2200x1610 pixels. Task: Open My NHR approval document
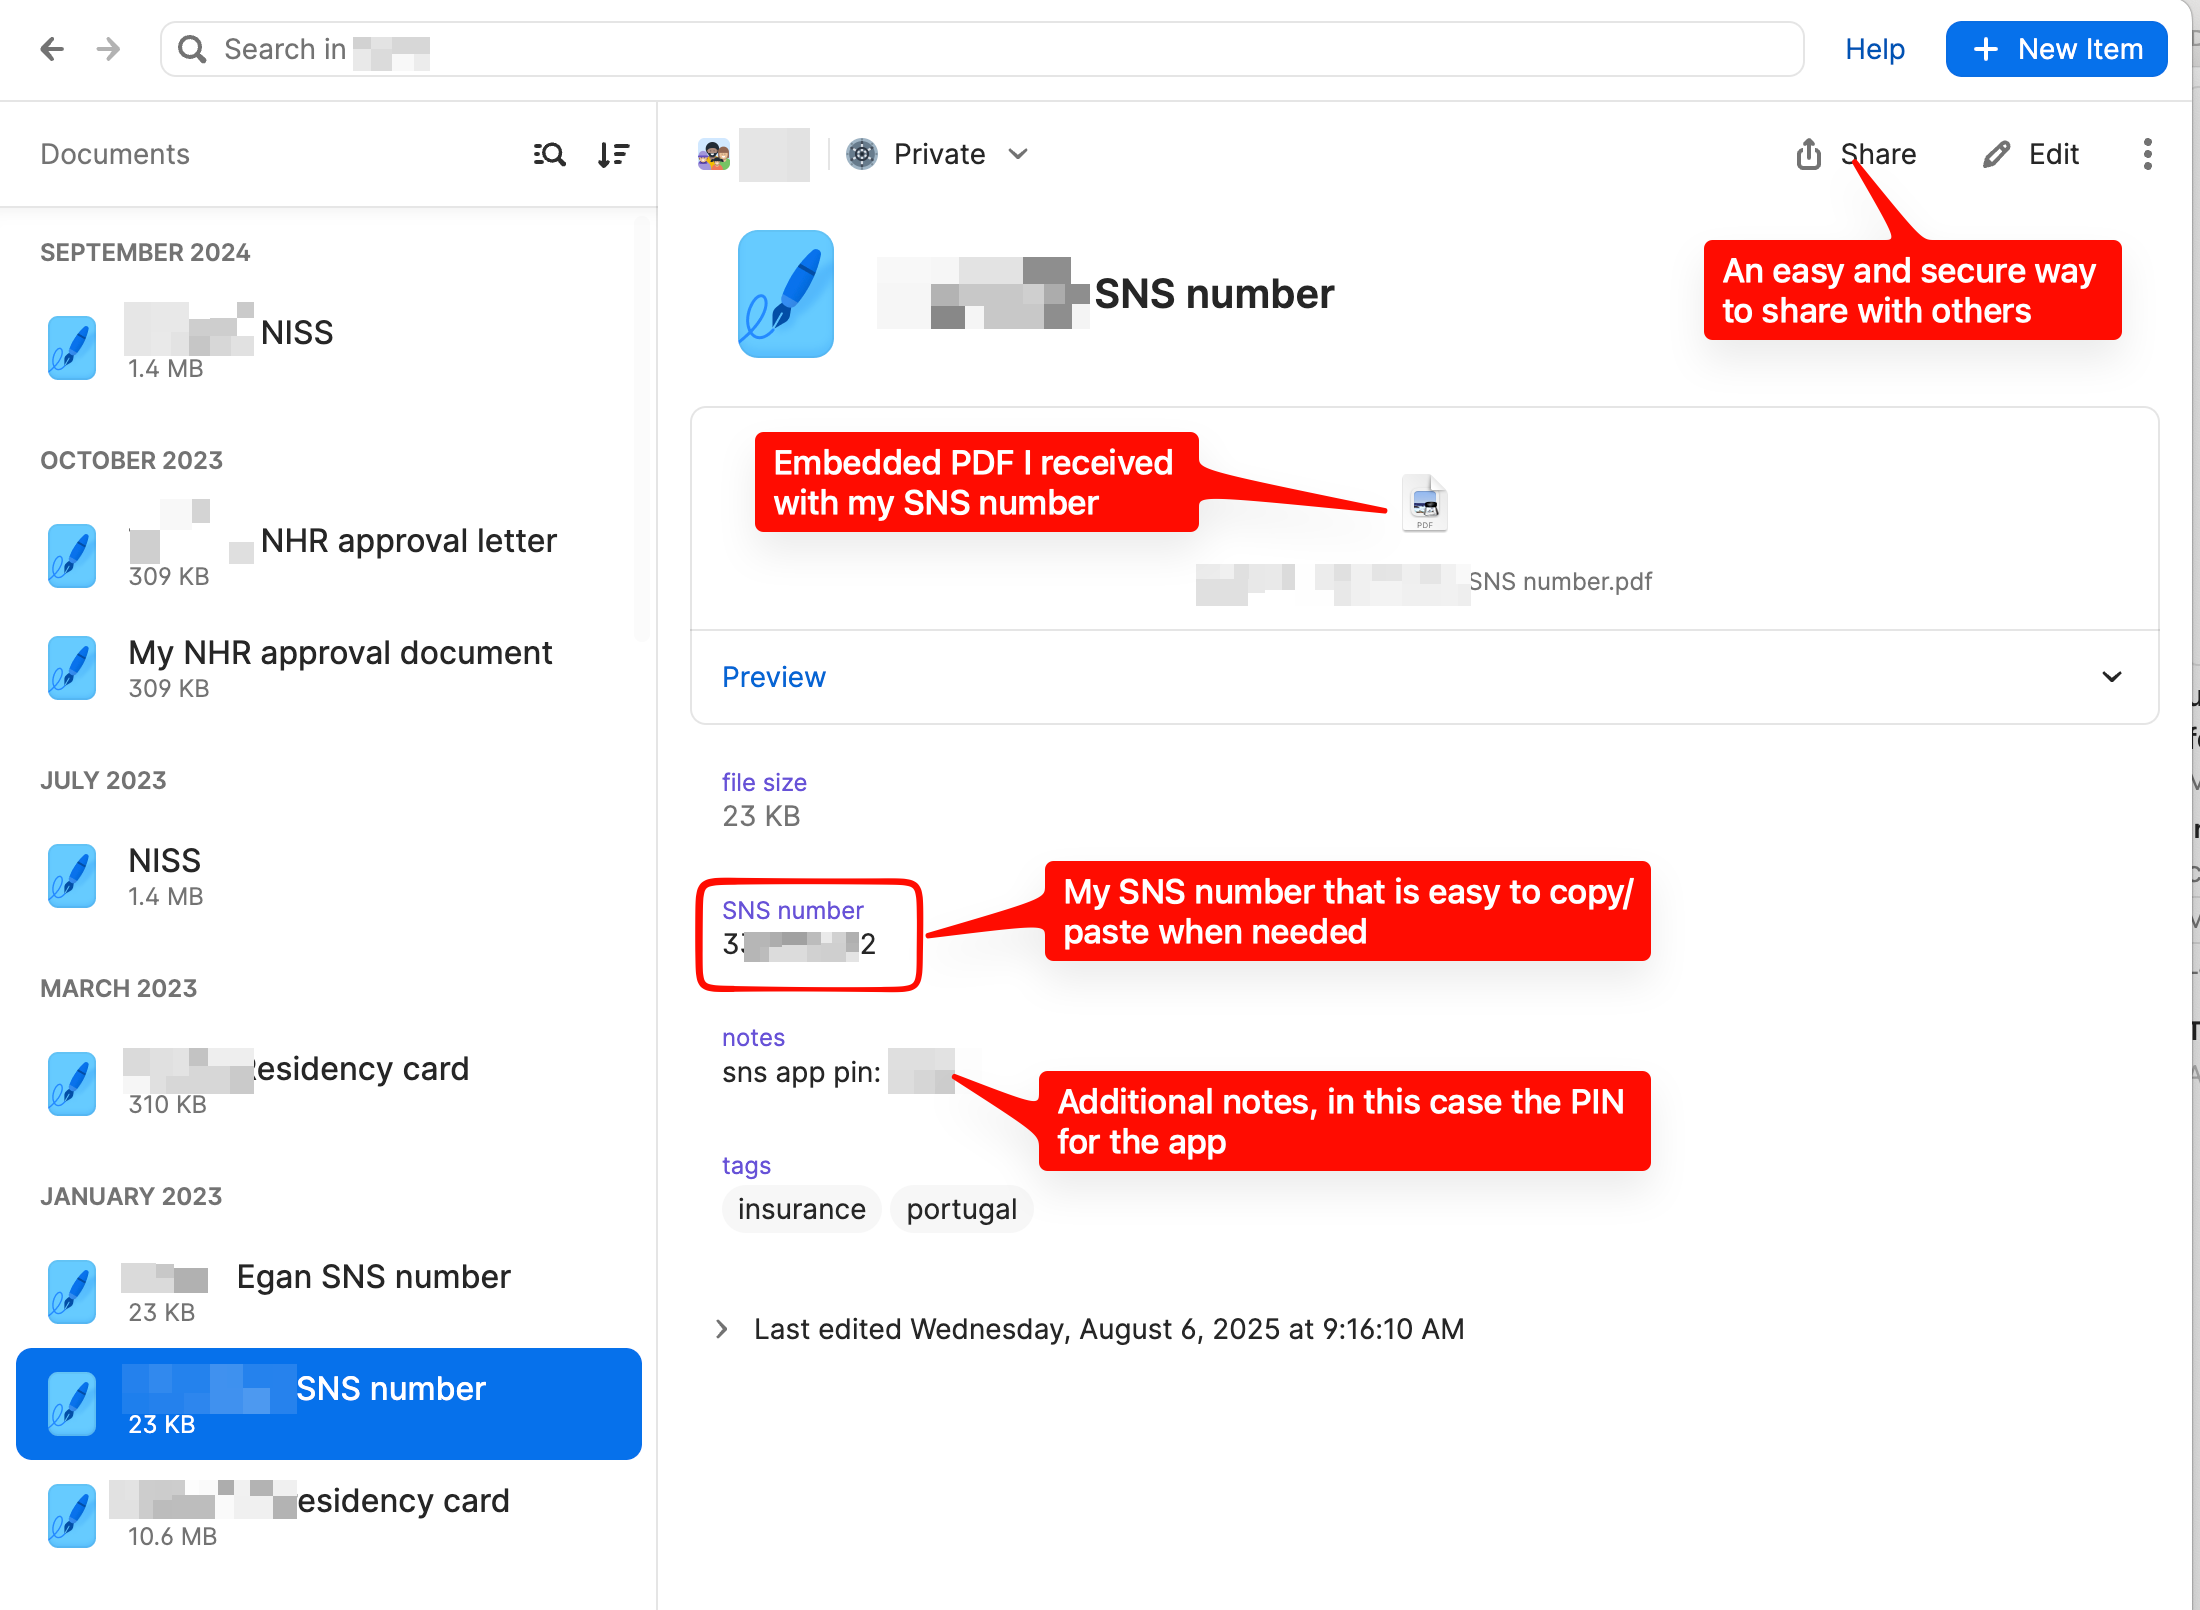pos(329,668)
